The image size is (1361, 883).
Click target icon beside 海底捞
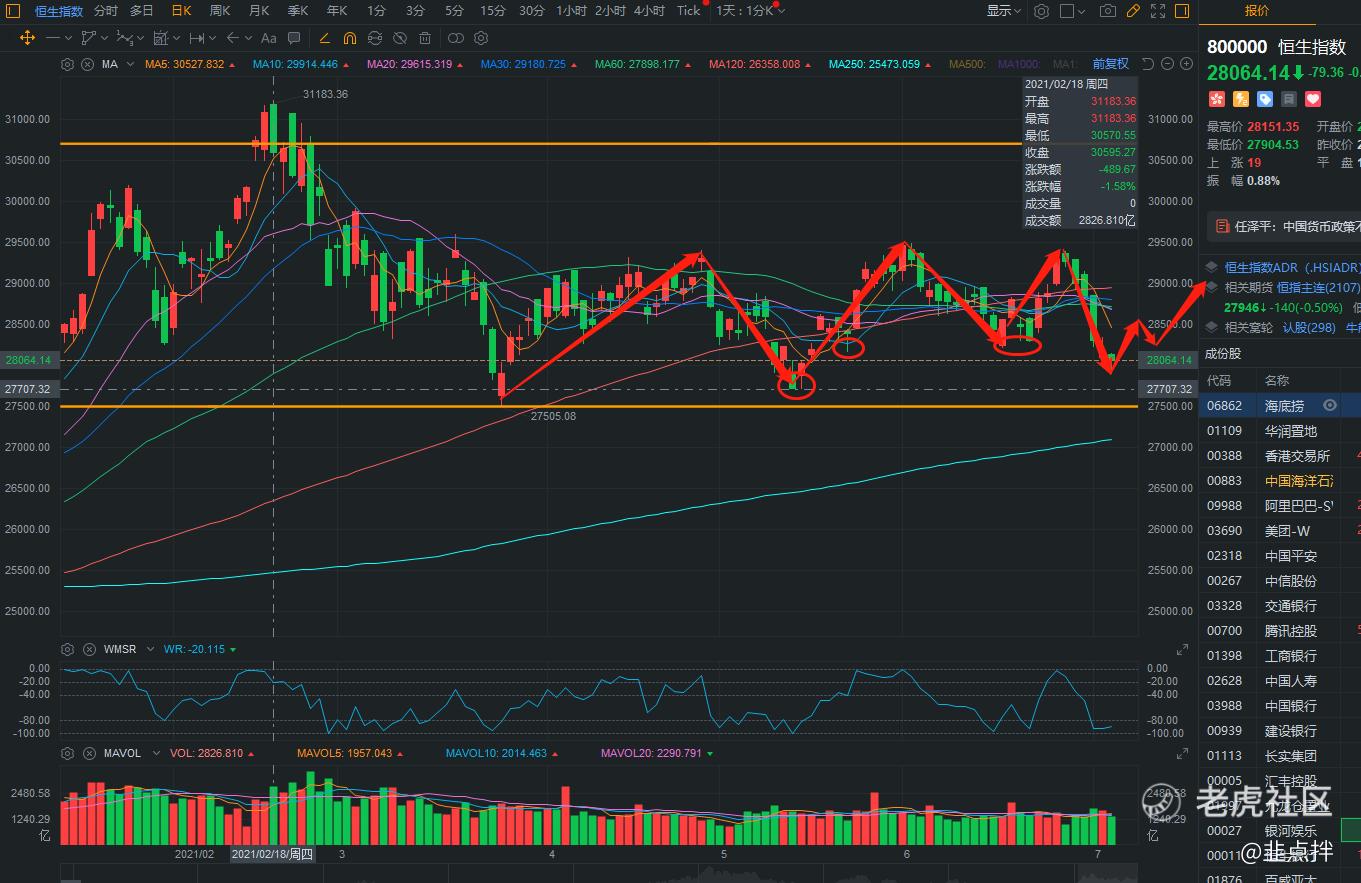1330,405
